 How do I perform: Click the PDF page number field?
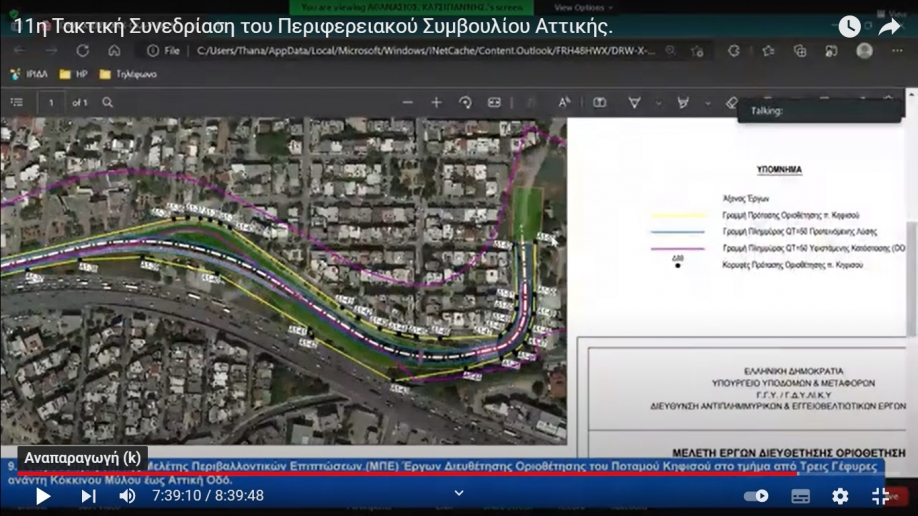tap(51, 102)
